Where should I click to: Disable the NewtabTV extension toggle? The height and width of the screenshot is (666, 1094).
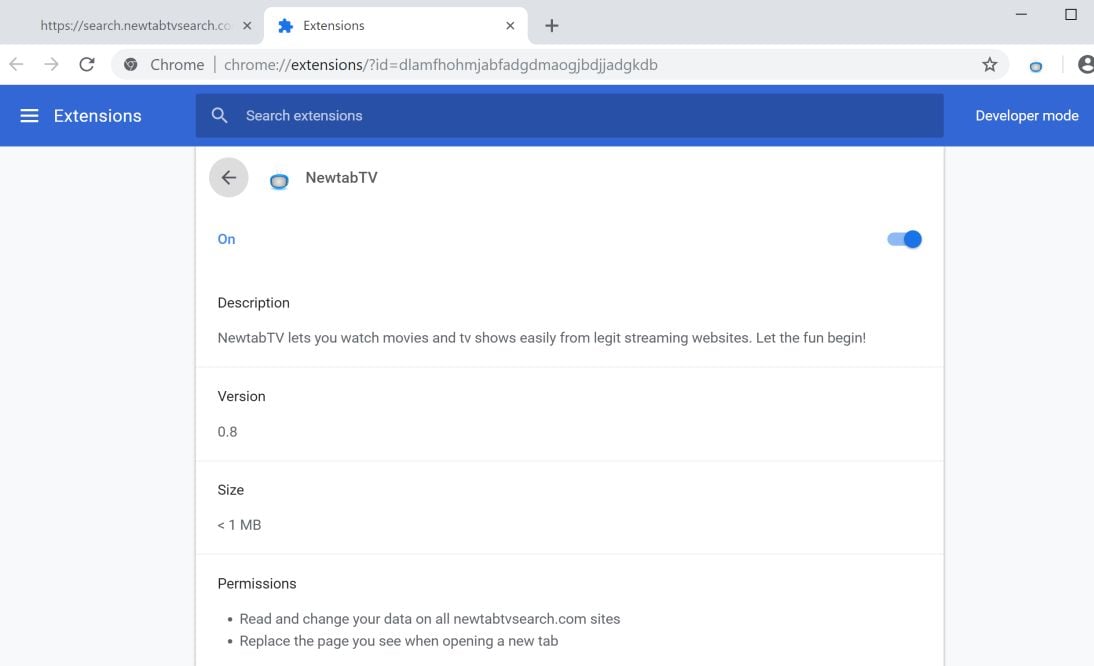tap(904, 239)
